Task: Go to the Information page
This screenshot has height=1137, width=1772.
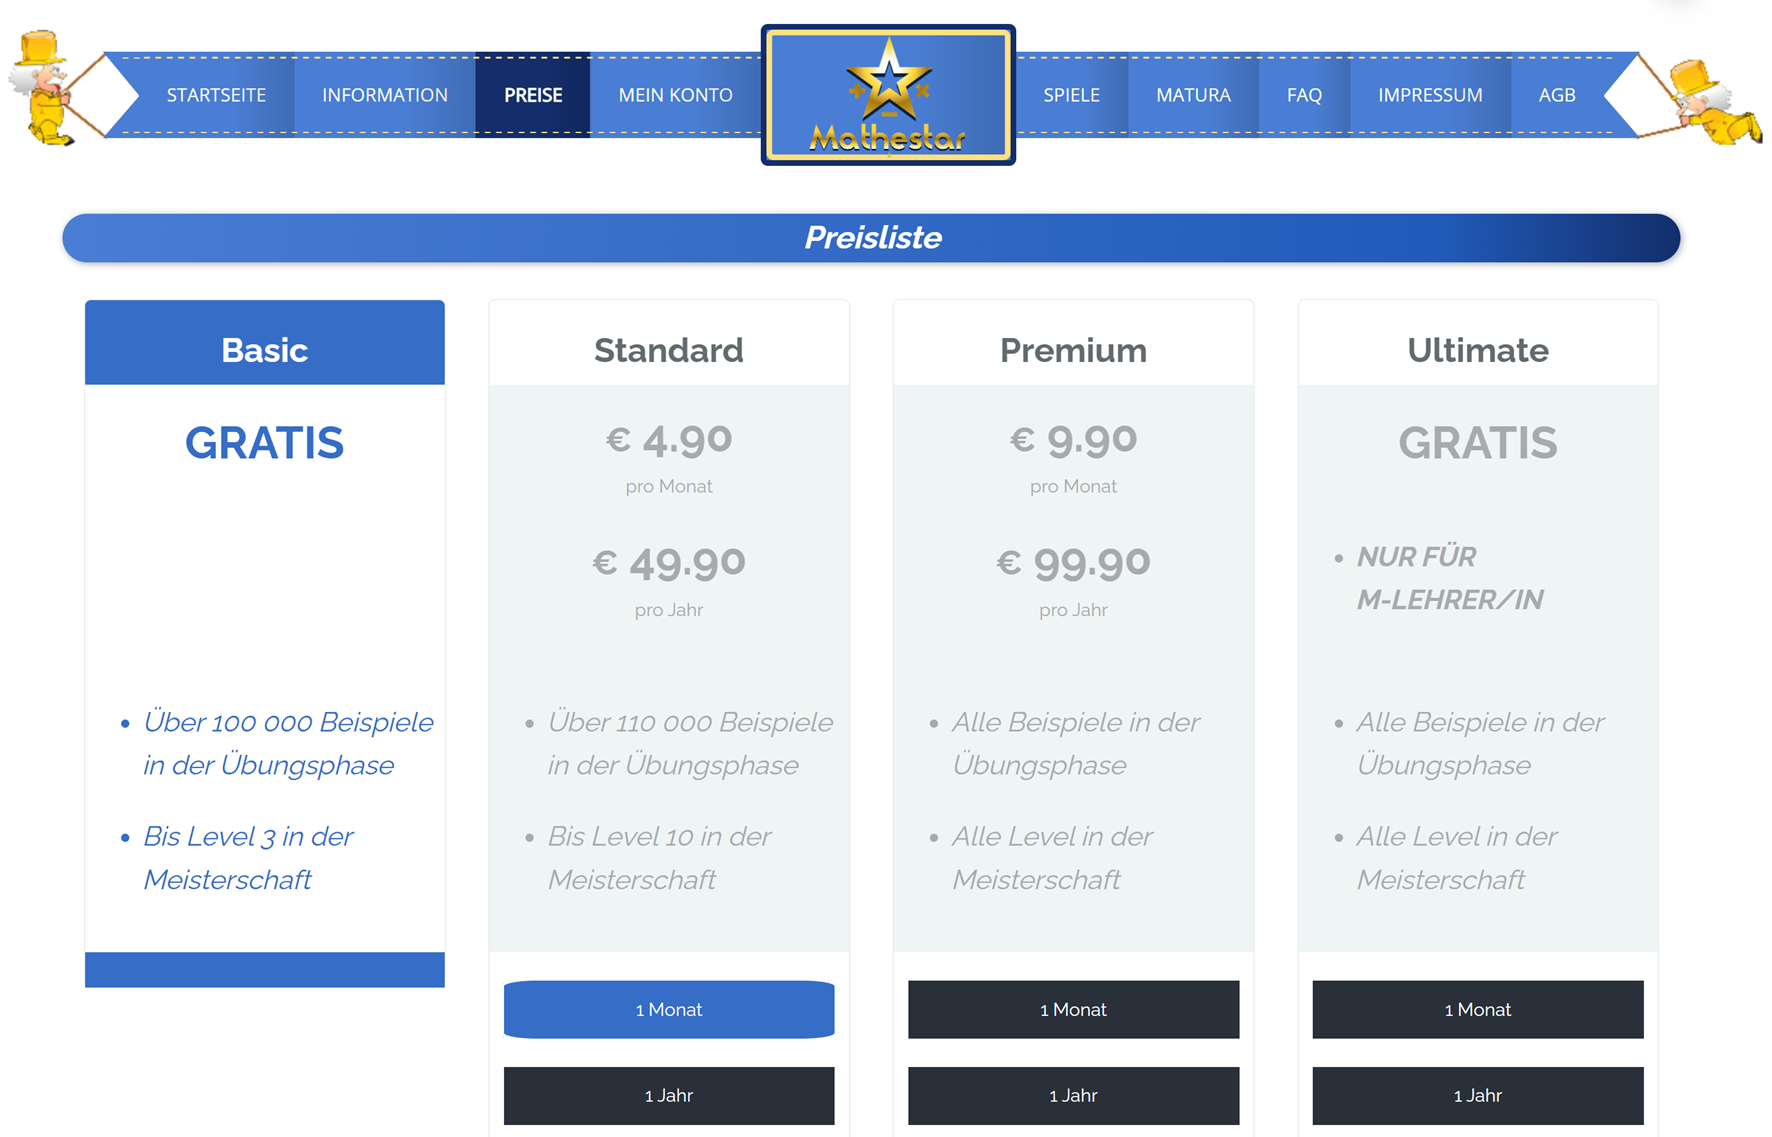Action: pos(384,95)
